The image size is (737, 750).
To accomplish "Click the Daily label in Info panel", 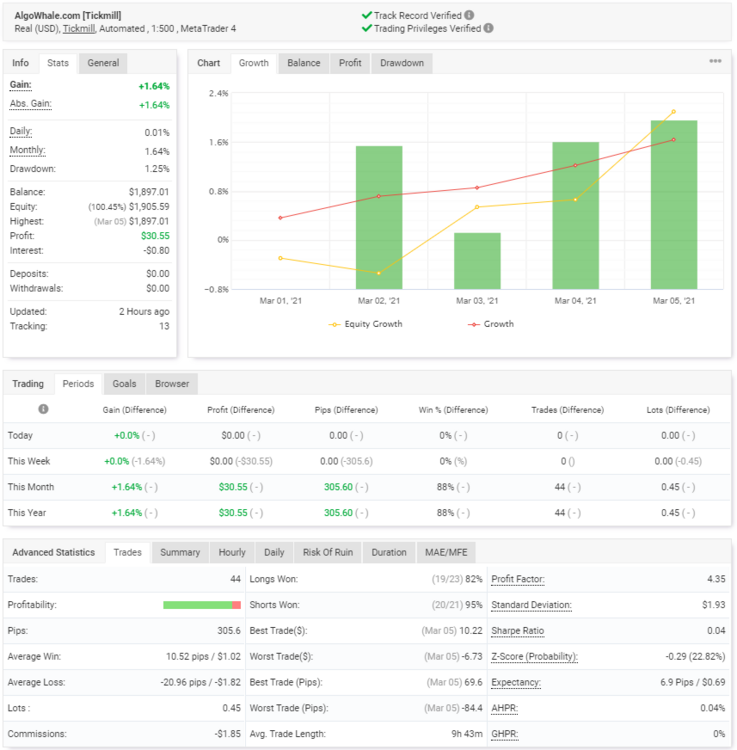I will [21, 132].
